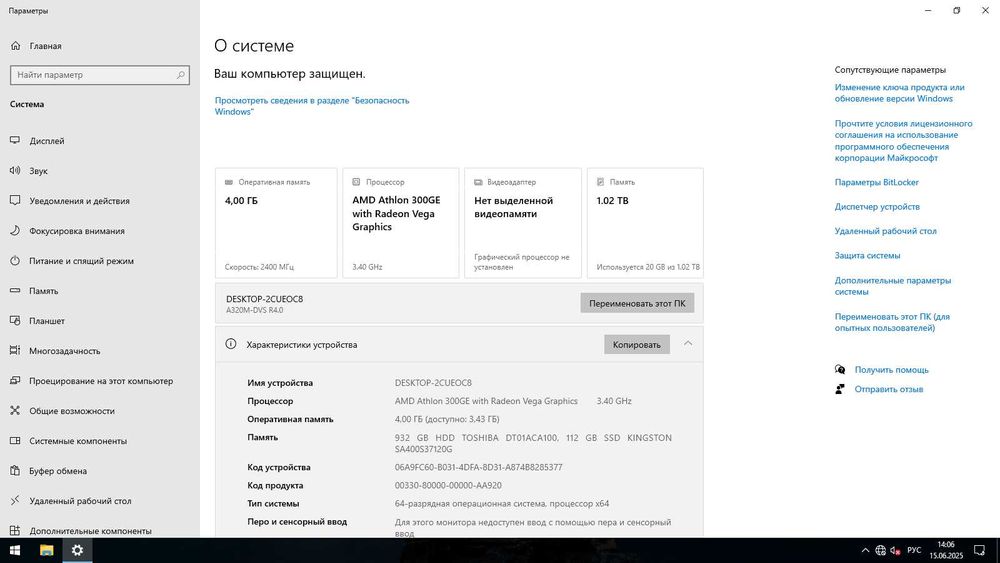Go to Главная settings page
This screenshot has width=1000, height=563.
click(45, 46)
